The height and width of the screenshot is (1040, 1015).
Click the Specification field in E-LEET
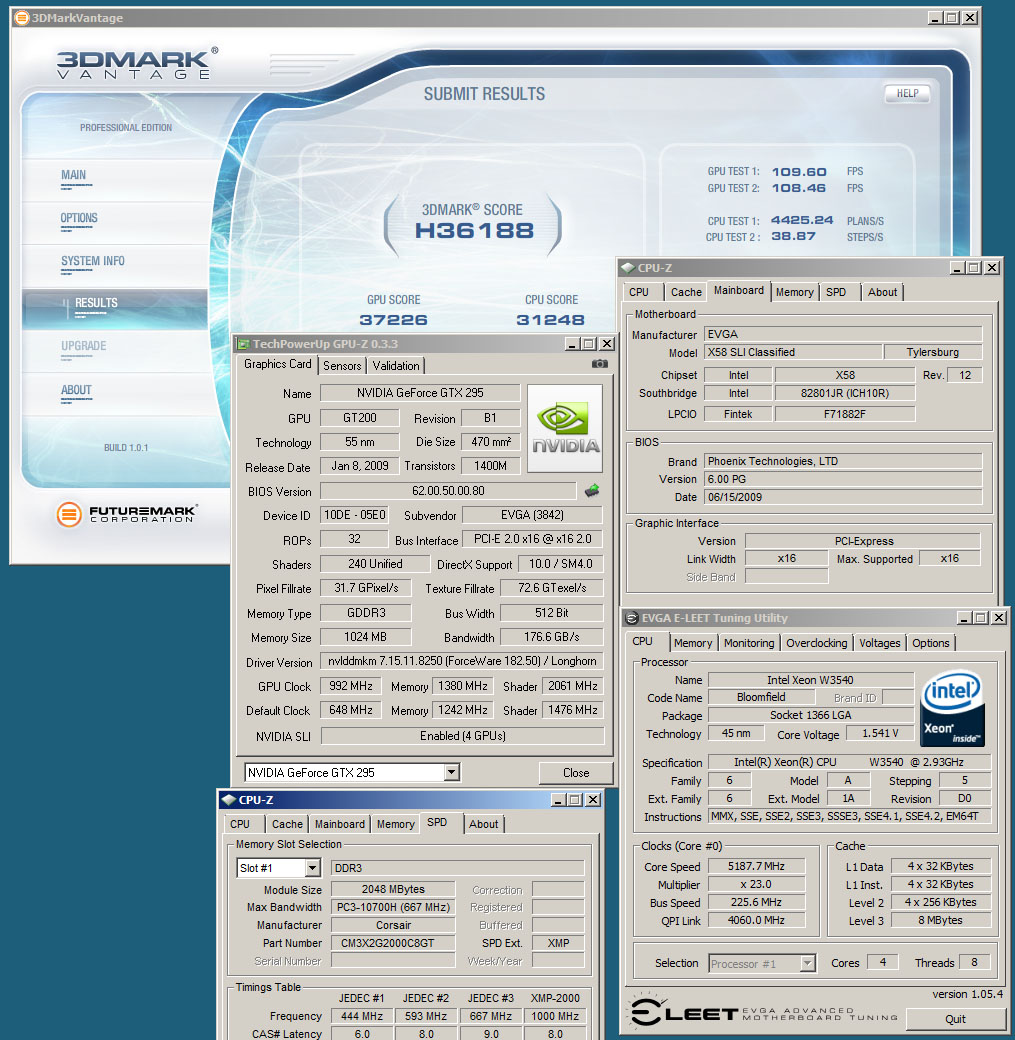tap(849, 762)
